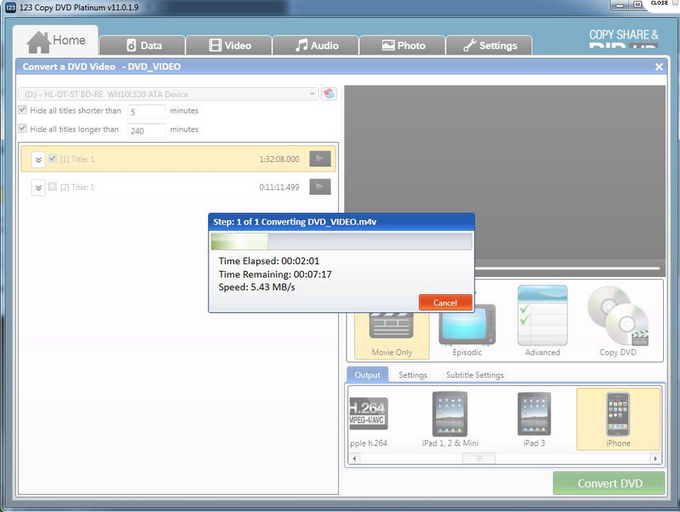This screenshot has height=512, width=680.
Task: Click the 0:11:11.499 duration text
Action: coord(279,187)
